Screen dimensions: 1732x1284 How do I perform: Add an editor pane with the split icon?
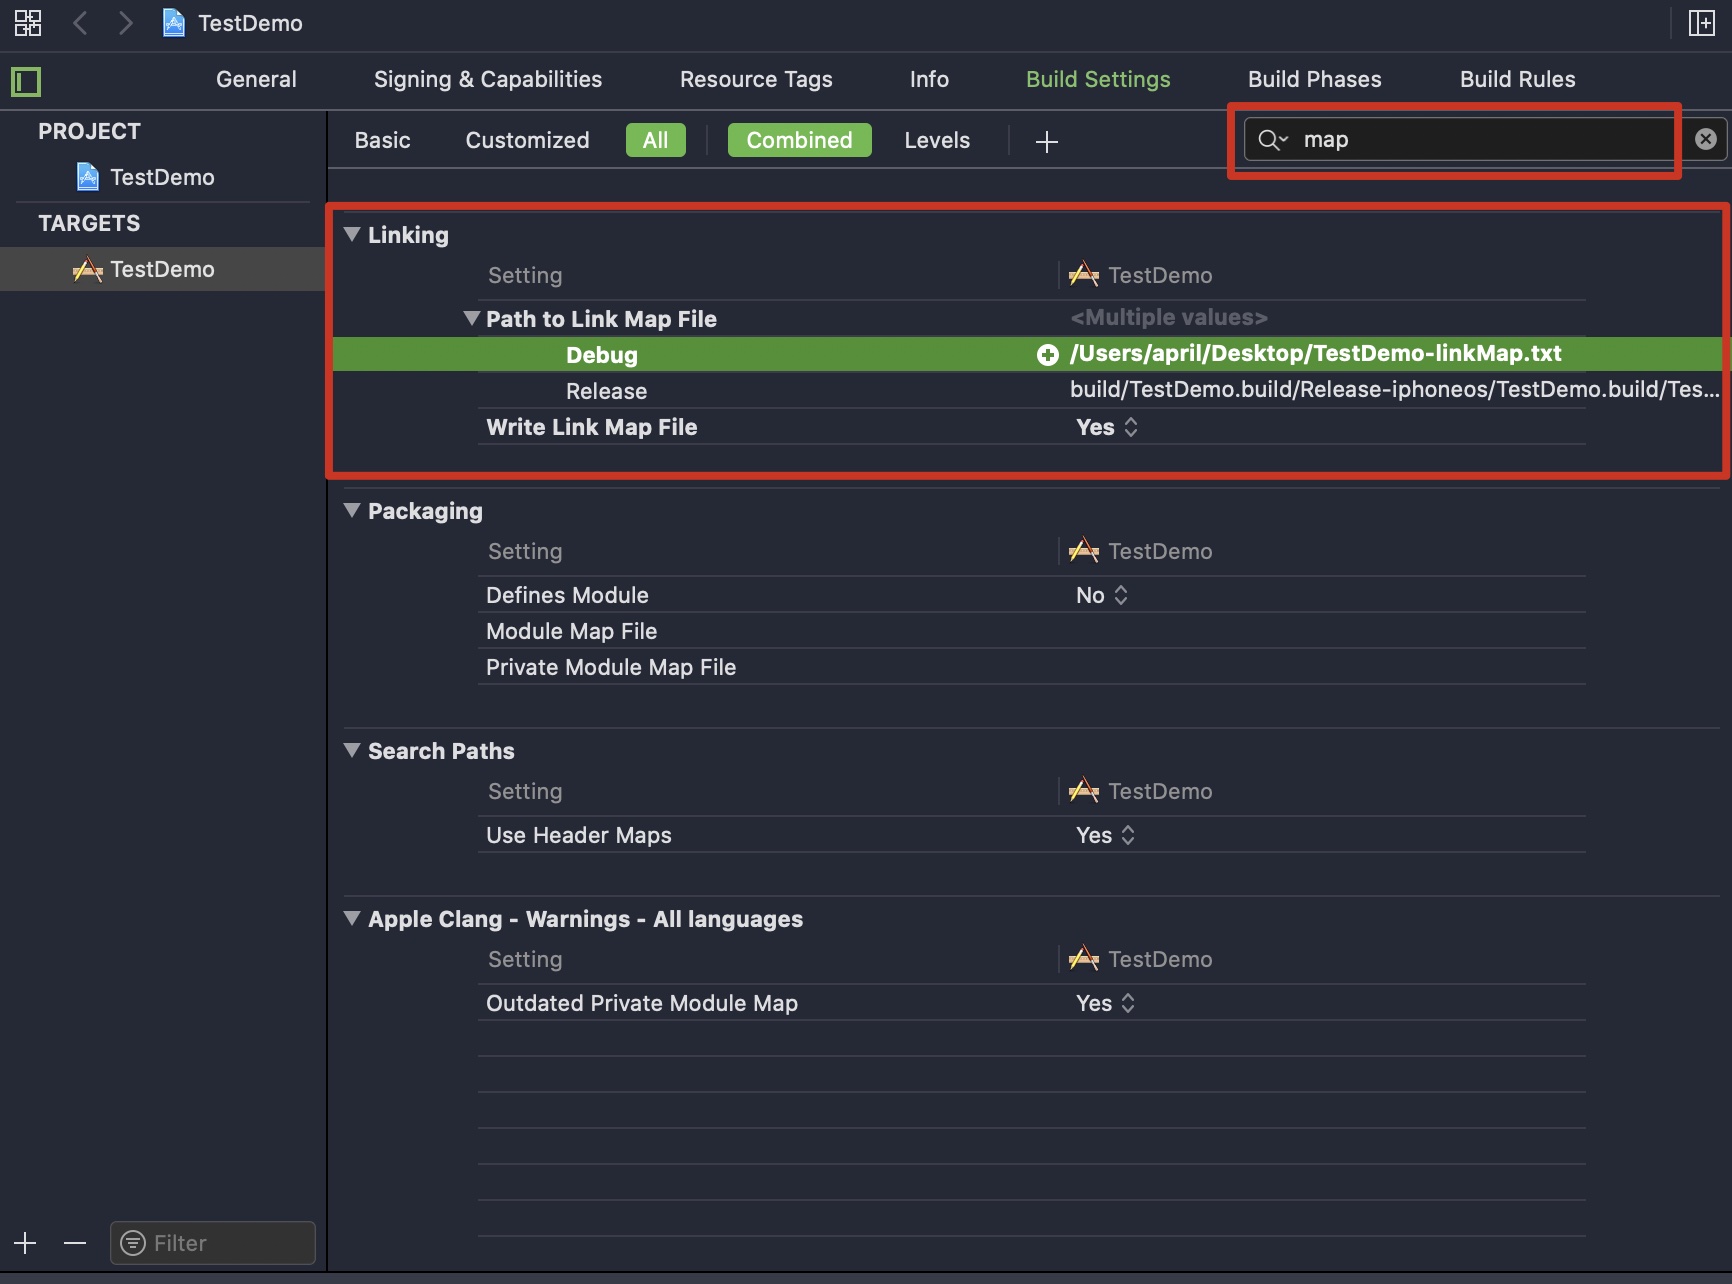tap(1701, 23)
